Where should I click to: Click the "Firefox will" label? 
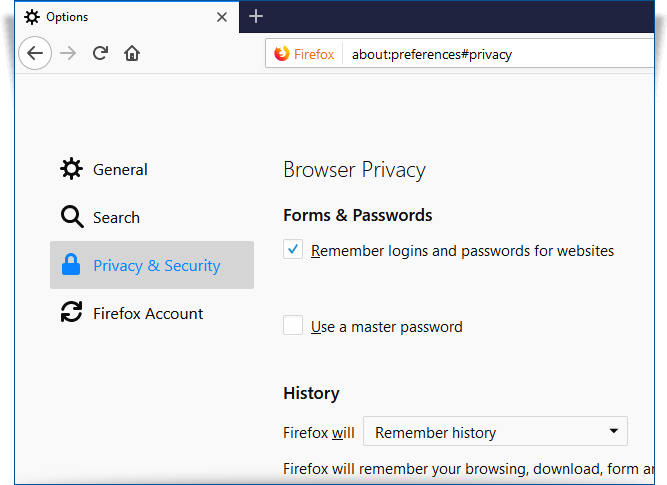[319, 433]
